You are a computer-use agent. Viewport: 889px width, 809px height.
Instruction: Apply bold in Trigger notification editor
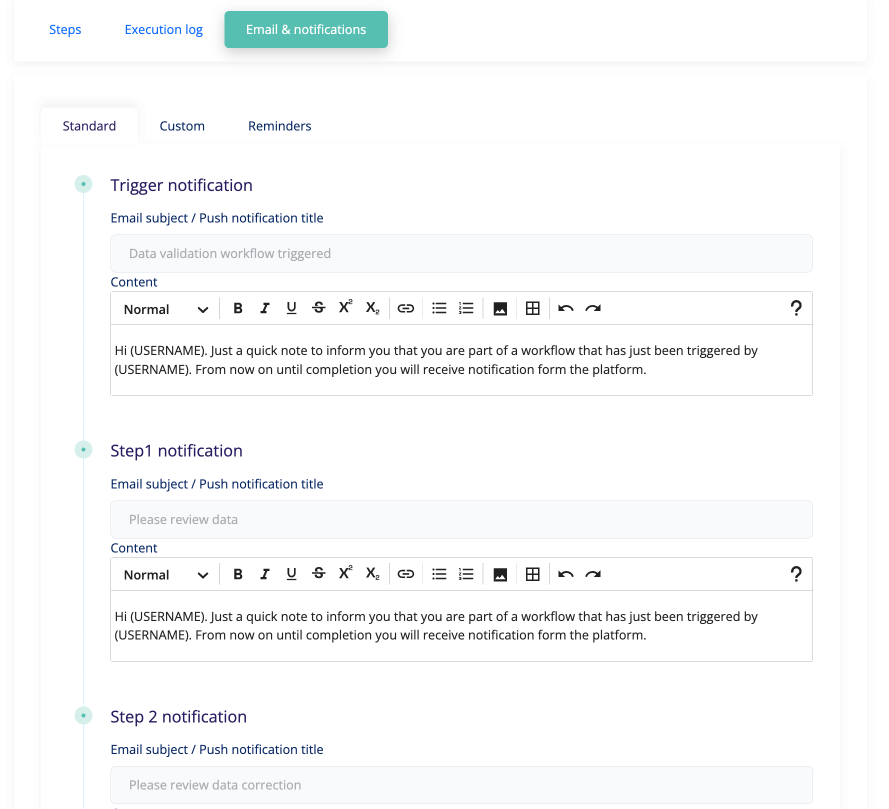238,308
